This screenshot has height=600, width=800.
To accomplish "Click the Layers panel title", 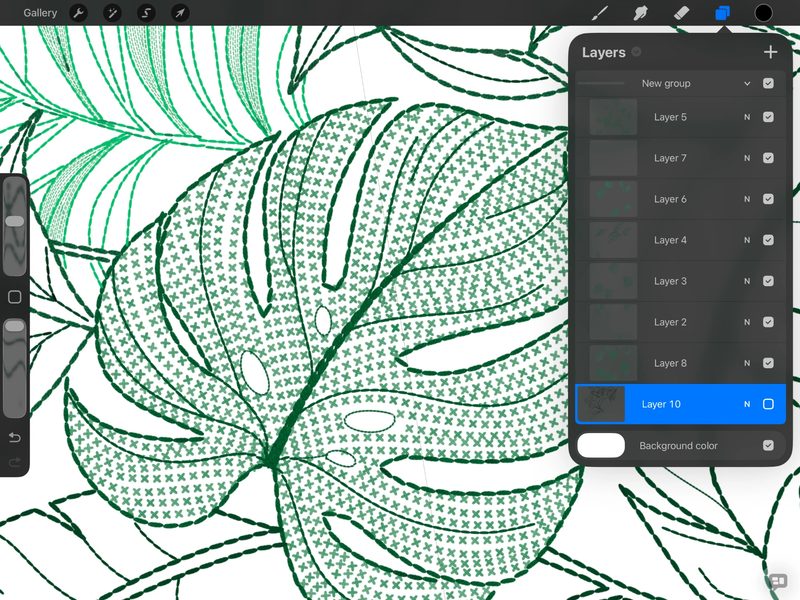I will (604, 52).
